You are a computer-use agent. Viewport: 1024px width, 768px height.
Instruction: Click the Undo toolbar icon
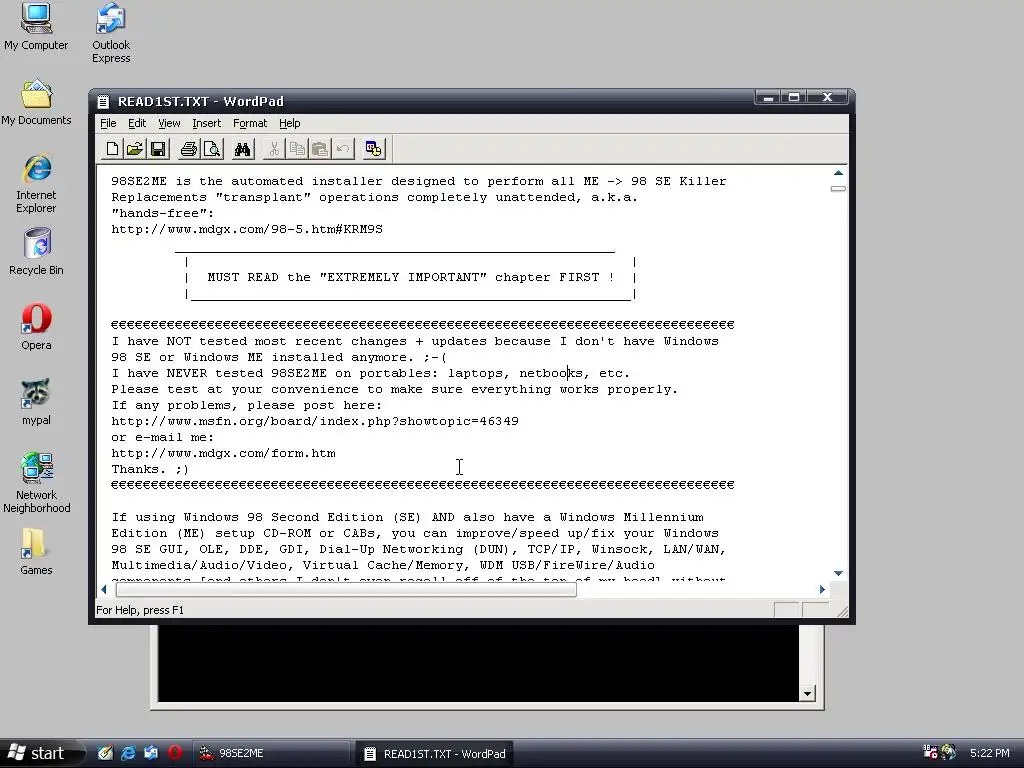pos(342,149)
